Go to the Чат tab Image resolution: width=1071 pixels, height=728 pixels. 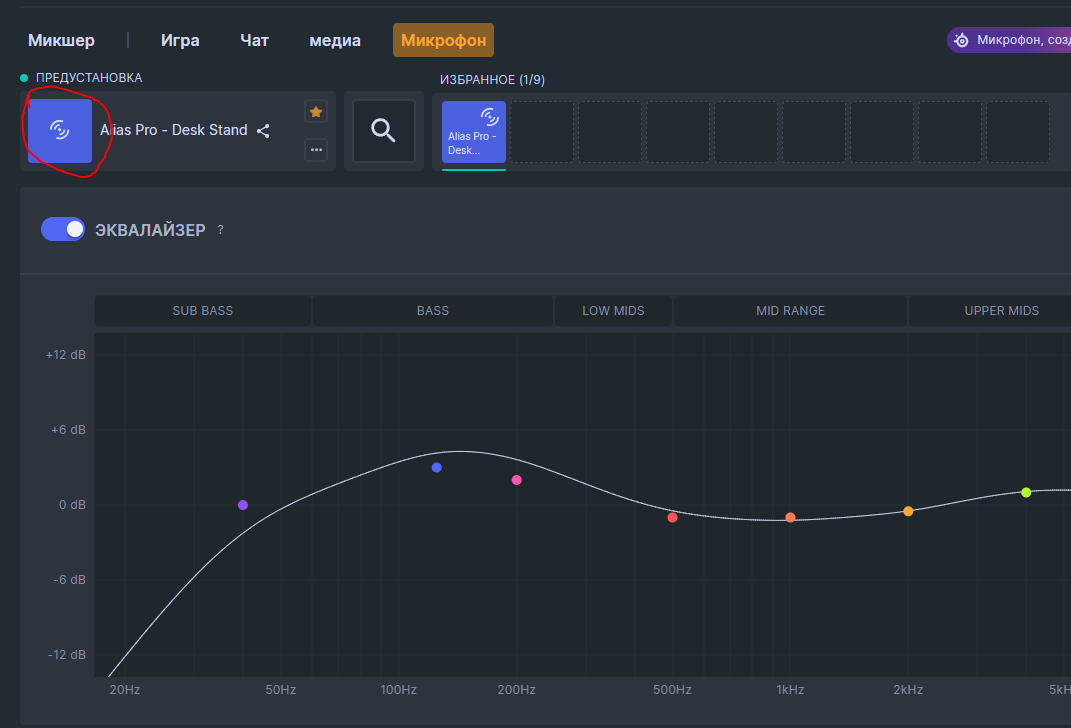pos(254,40)
